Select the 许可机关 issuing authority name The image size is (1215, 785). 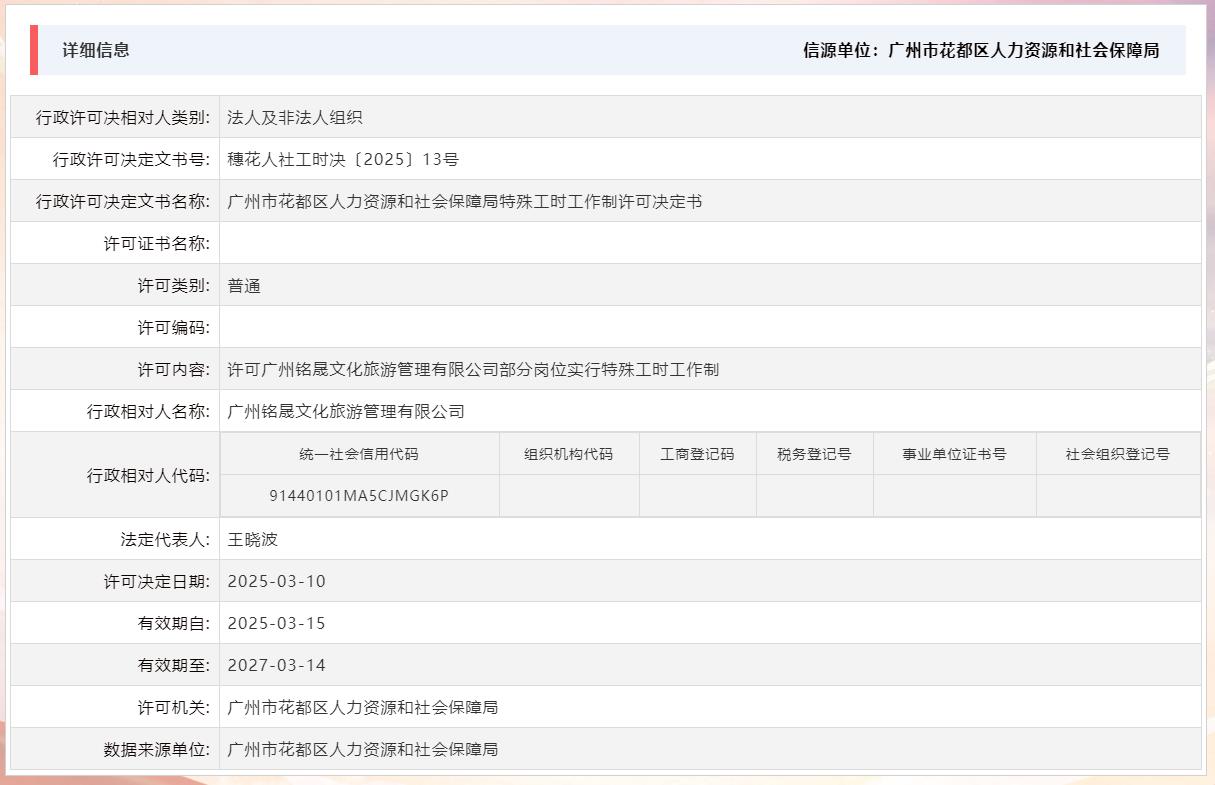point(364,707)
